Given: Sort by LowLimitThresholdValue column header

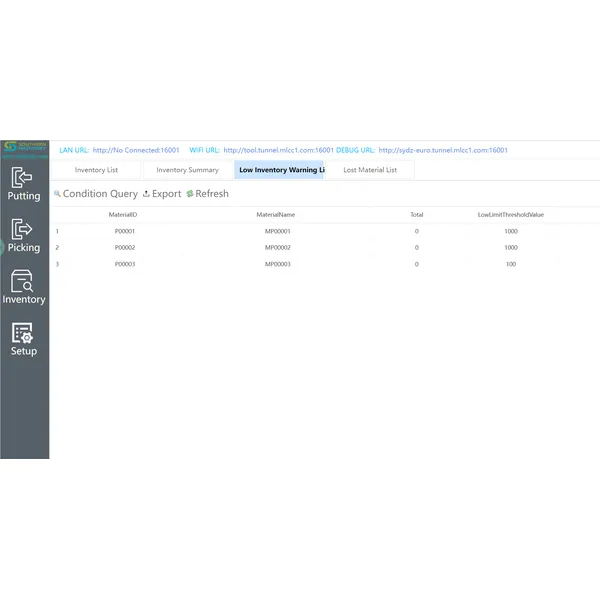Looking at the screenshot, I should (510, 215).
